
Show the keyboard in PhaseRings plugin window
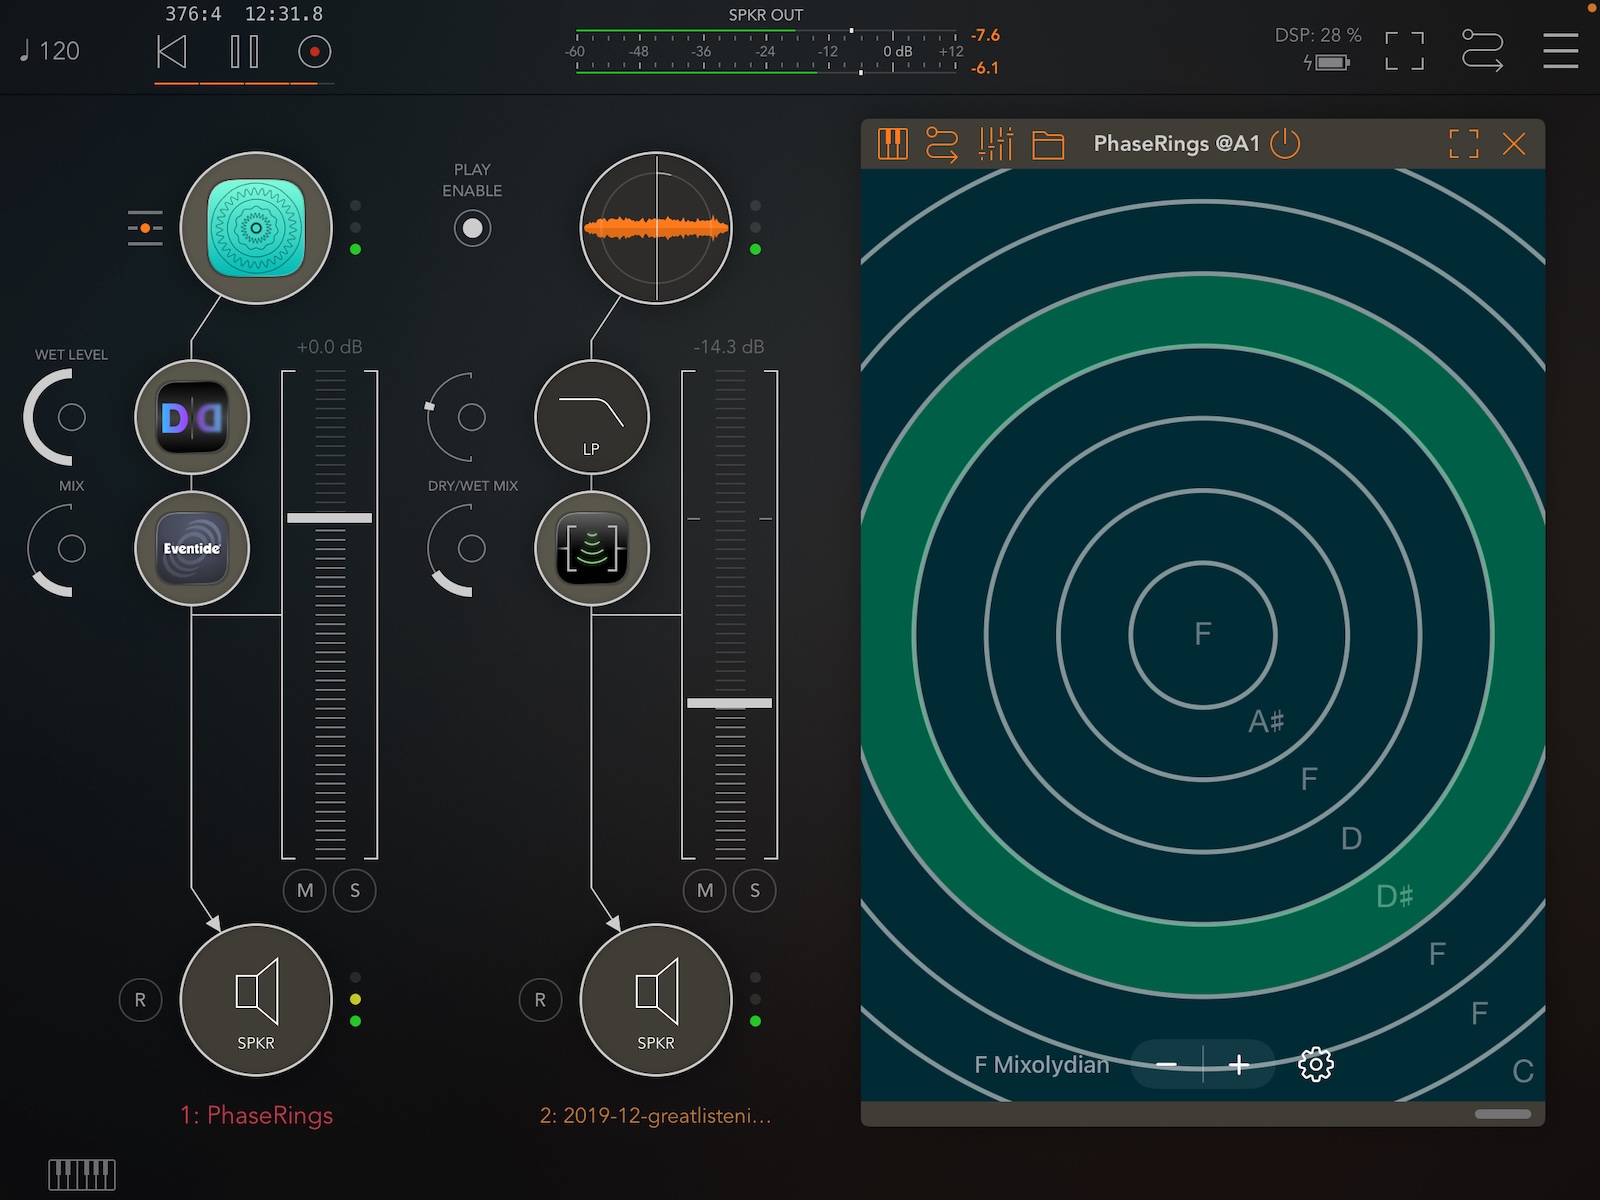(893, 144)
